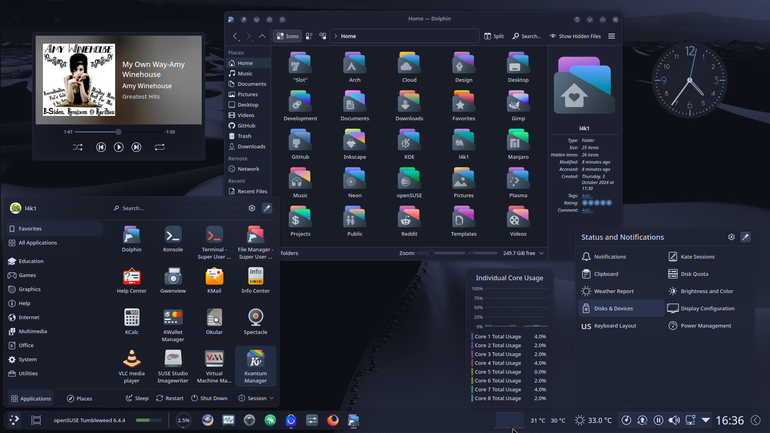Click Add link next to Tags
Screen dimensions: 770x433
[x=586, y=196]
